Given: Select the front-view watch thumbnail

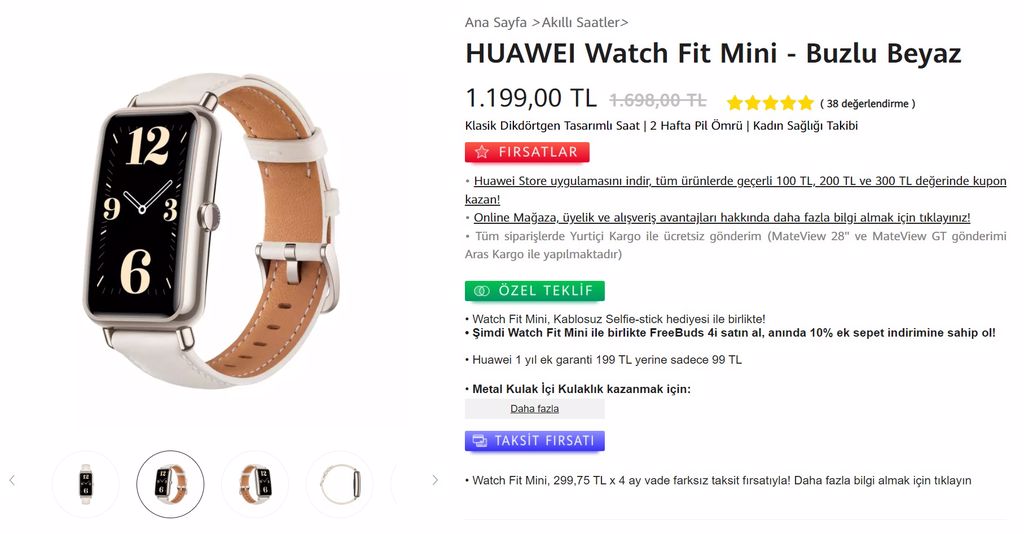Looking at the screenshot, I should click(x=86, y=484).
